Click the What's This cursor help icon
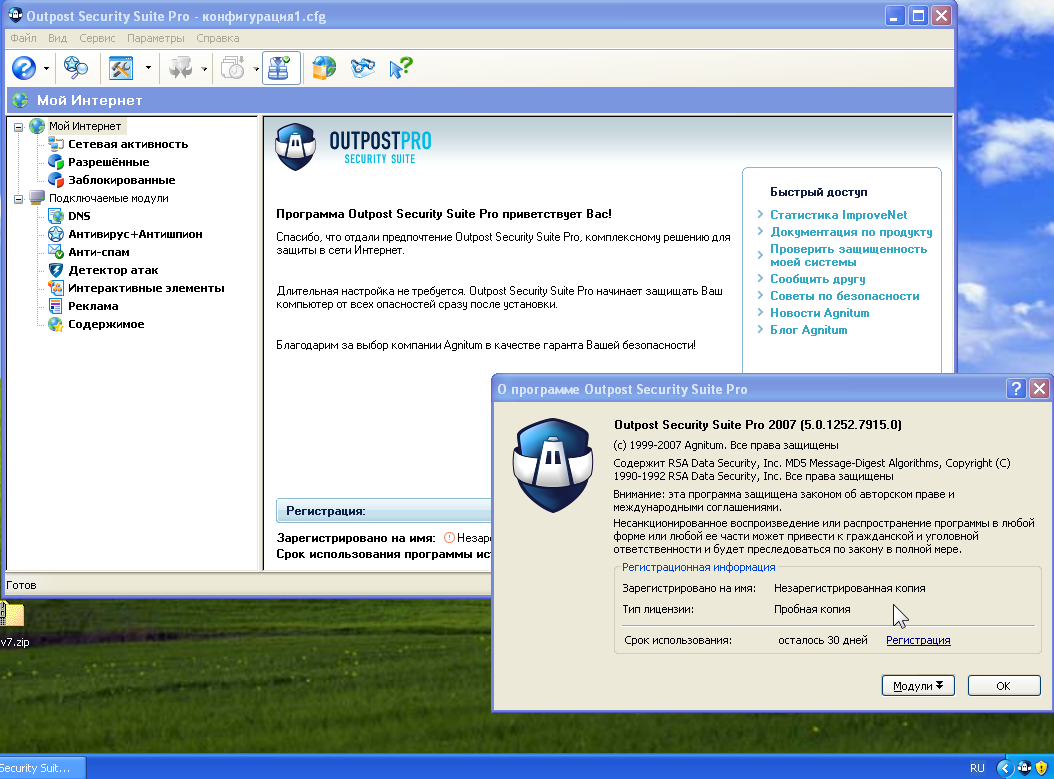Screen dimensions: 1054x779 (401, 69)
